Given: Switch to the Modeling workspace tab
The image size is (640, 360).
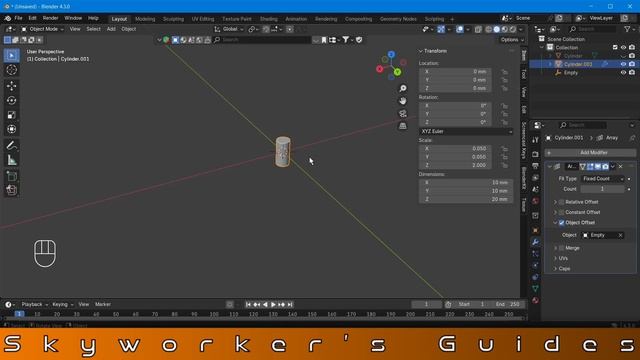Looking at the screenshot, I should click(x=145, y=19).
